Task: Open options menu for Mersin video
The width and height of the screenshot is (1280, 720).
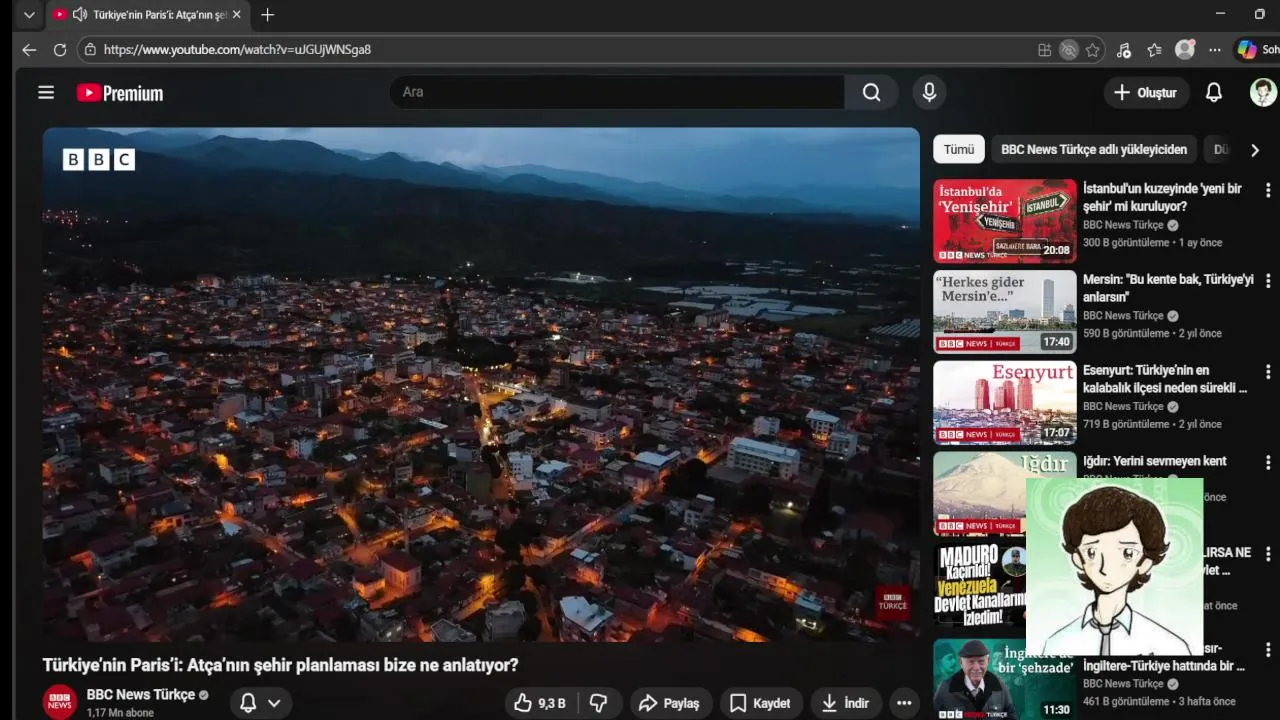Action: coord(1268,281)
